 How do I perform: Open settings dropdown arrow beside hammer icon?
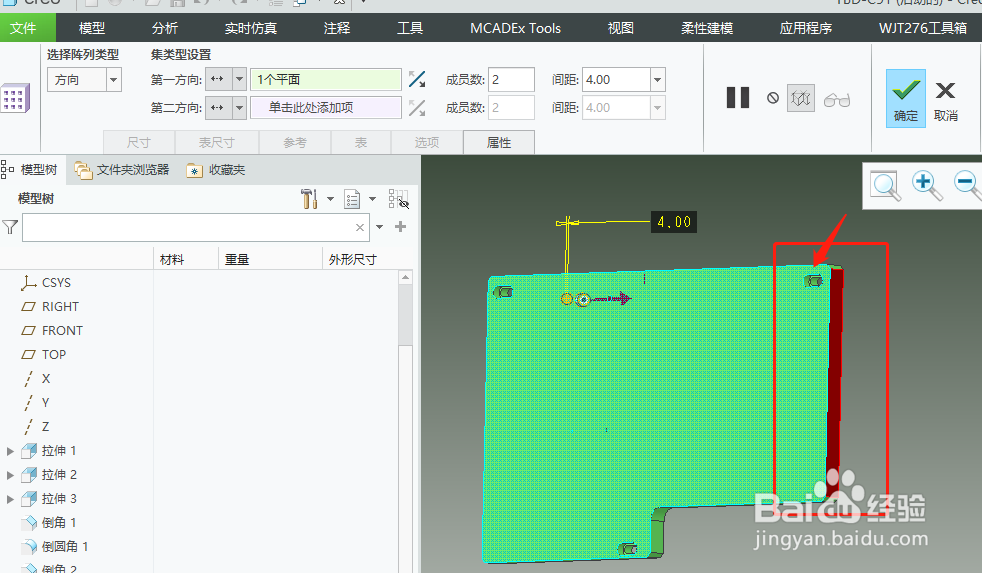[331, 199]
